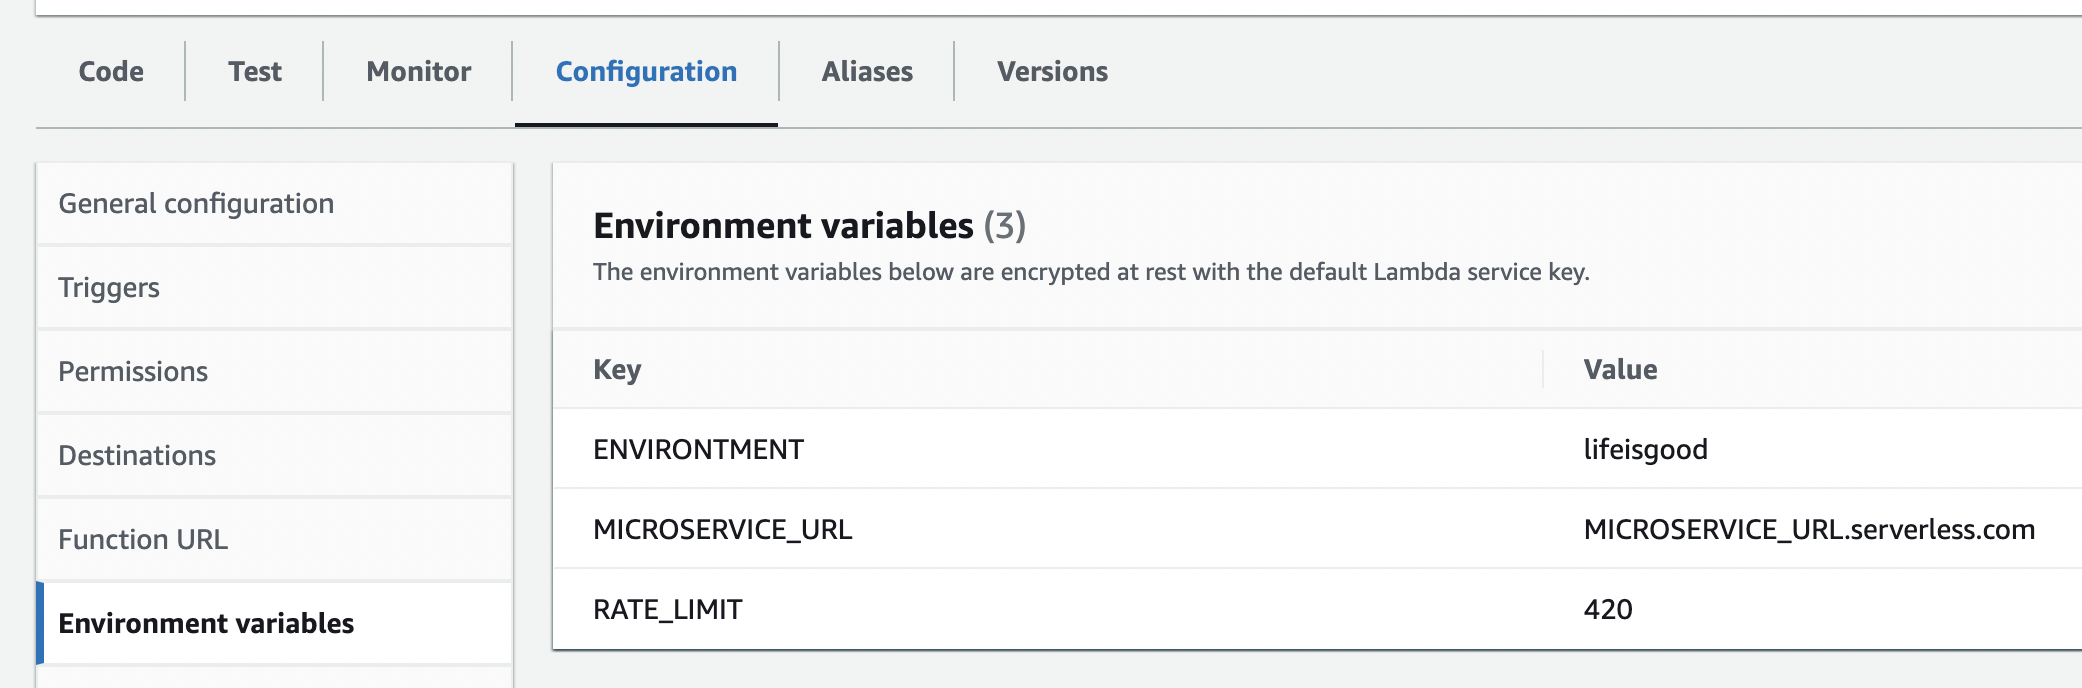
Task: Select Triggers in the side menu
Action: [109, 288]
